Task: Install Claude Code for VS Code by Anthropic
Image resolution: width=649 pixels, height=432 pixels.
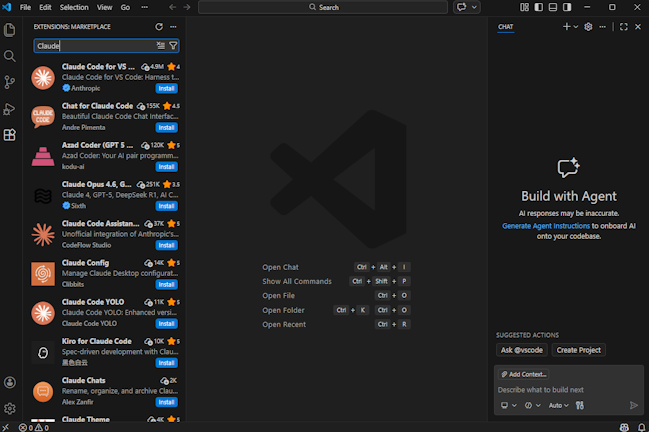Action: (166, 88)
